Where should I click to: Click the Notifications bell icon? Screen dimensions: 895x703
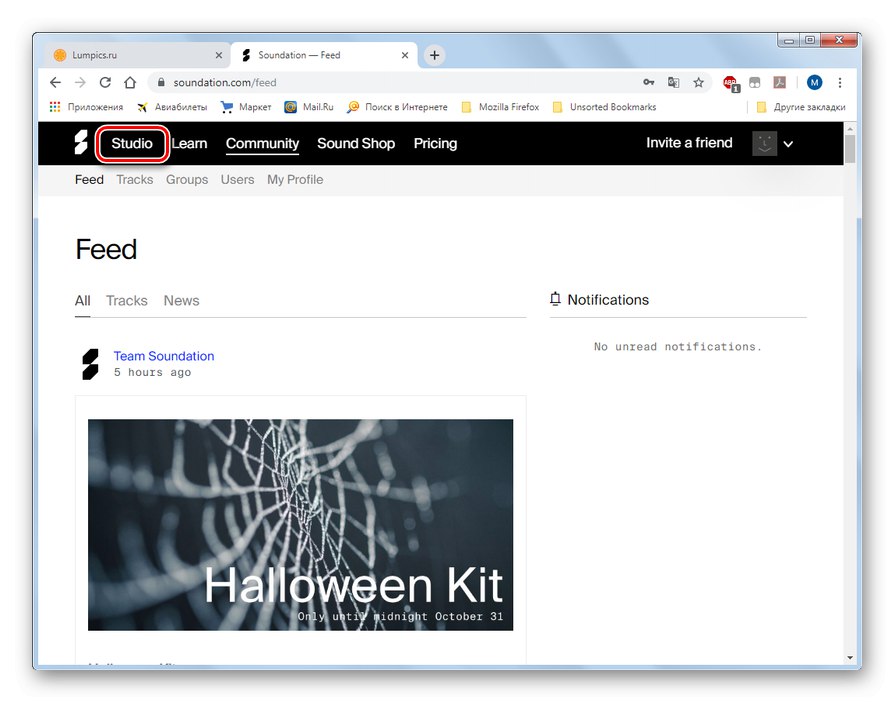click(555, 299)
